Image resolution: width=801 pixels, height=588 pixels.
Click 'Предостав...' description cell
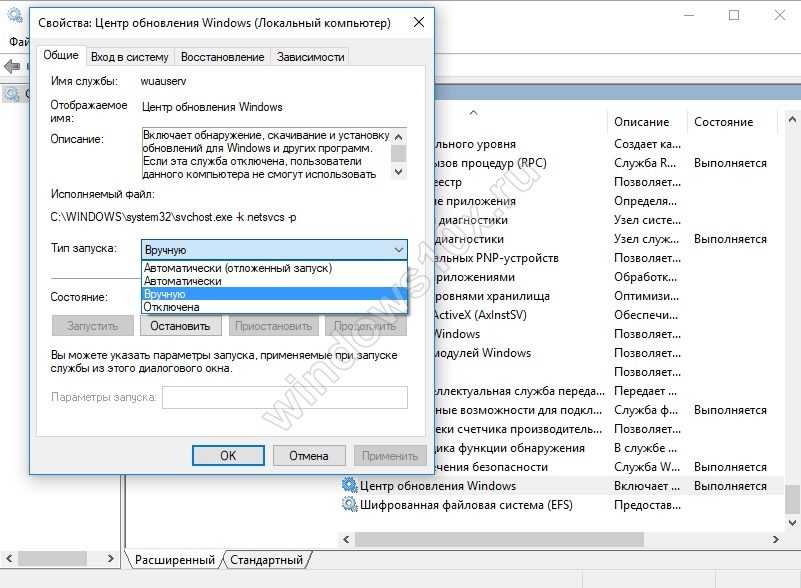point(647,505)
